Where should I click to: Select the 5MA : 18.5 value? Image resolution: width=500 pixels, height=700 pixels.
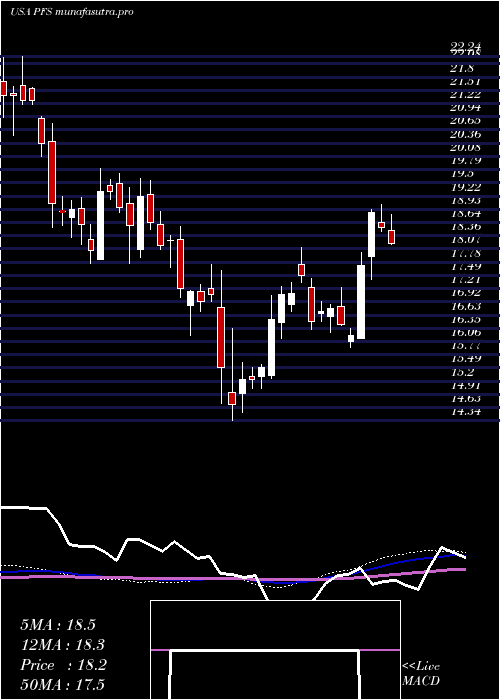pyautogui.click(x=58, y=625)
